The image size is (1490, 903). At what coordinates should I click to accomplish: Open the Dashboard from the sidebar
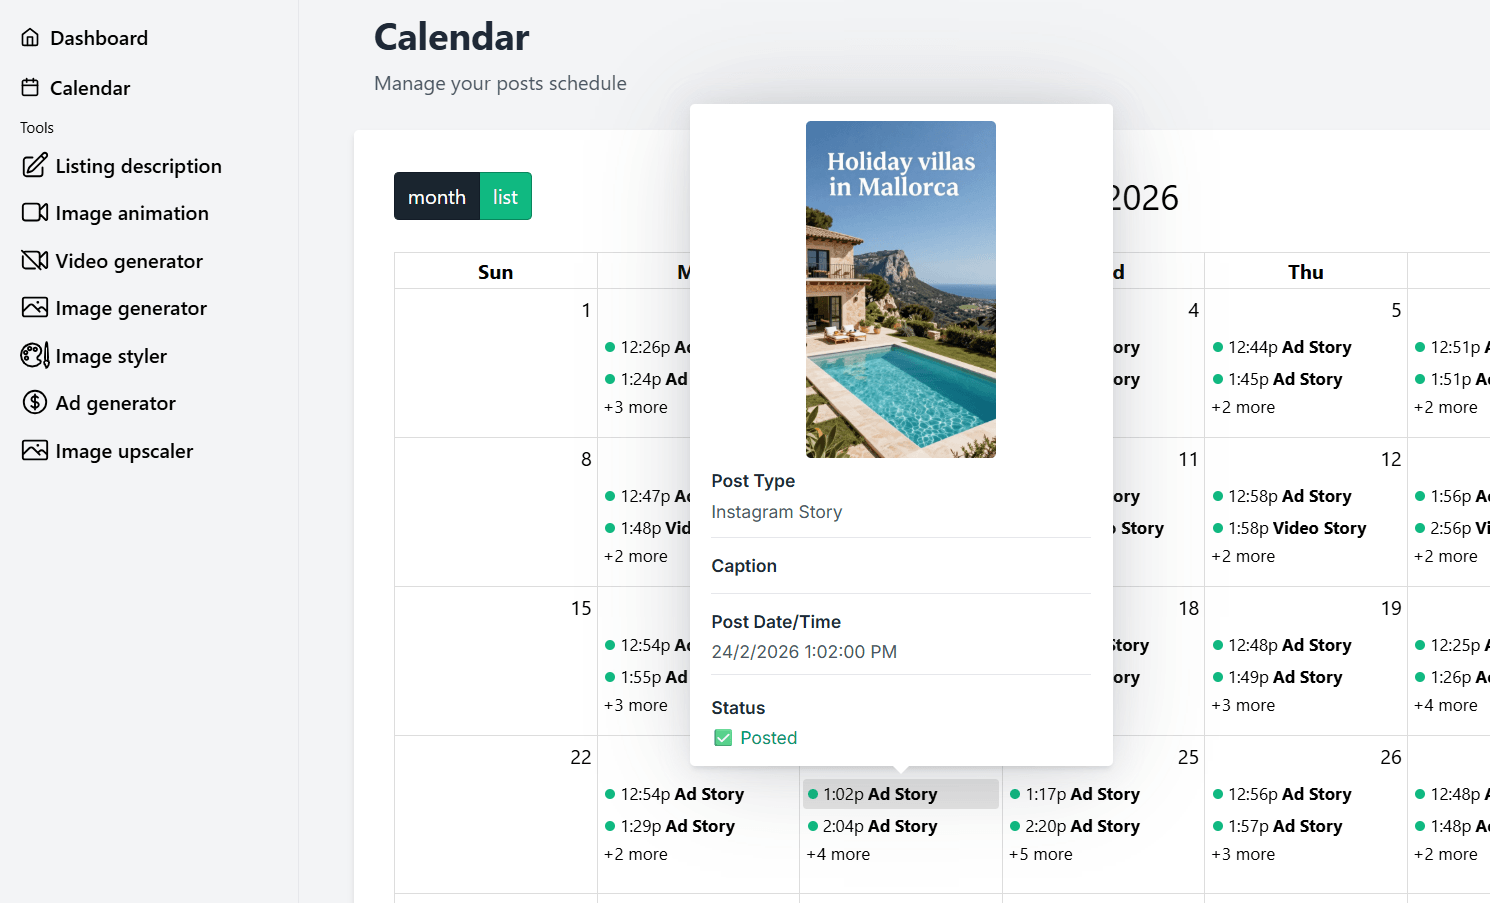[99, 37]
